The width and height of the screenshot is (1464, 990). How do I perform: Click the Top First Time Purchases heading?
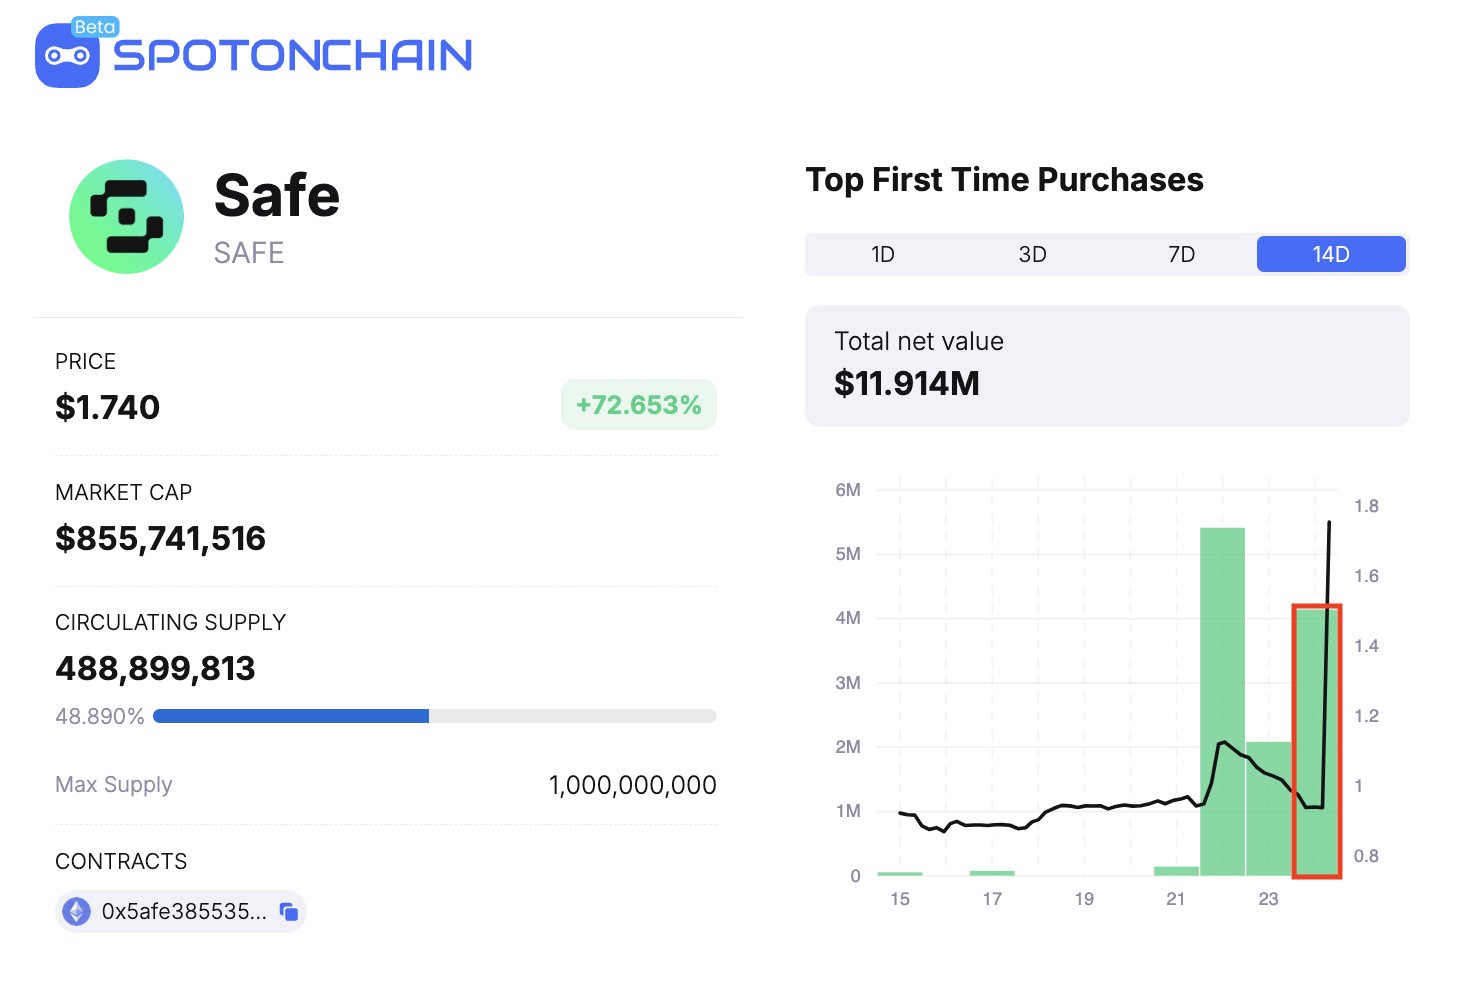point(1004,180)
